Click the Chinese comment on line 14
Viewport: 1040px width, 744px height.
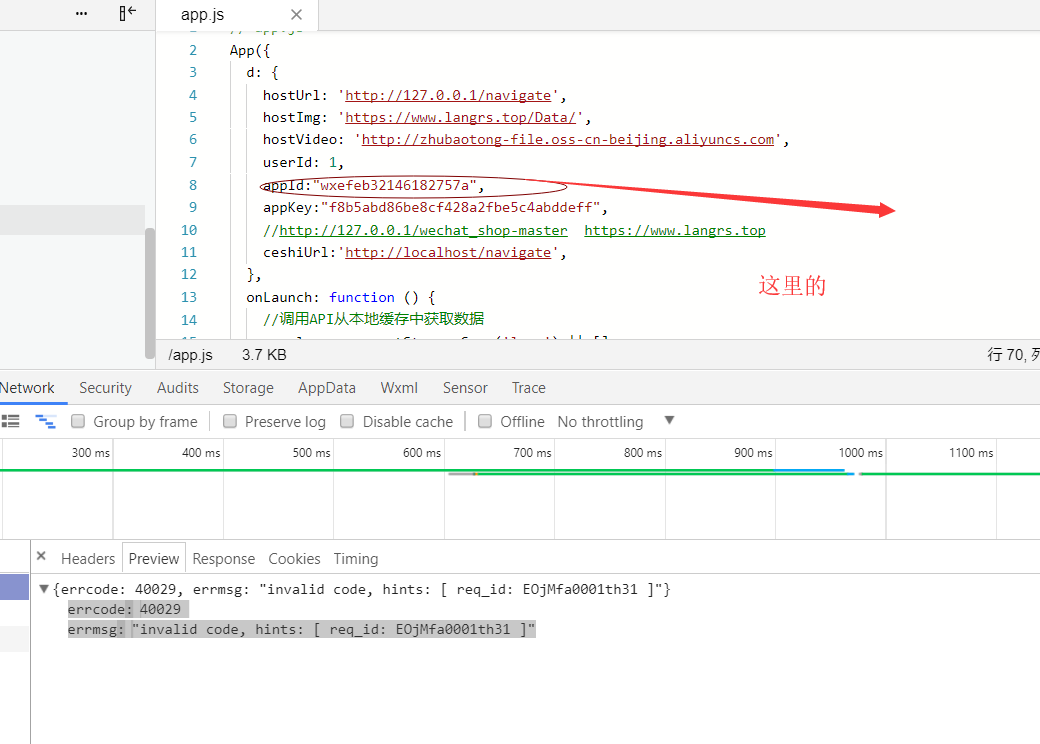(x=373, y=320)
